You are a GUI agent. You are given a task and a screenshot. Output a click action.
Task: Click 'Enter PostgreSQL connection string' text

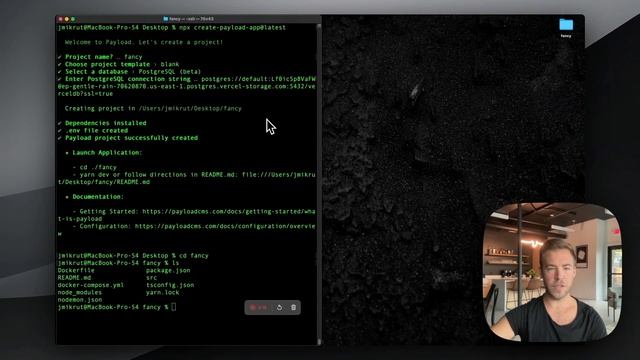[x=128, y=79]
